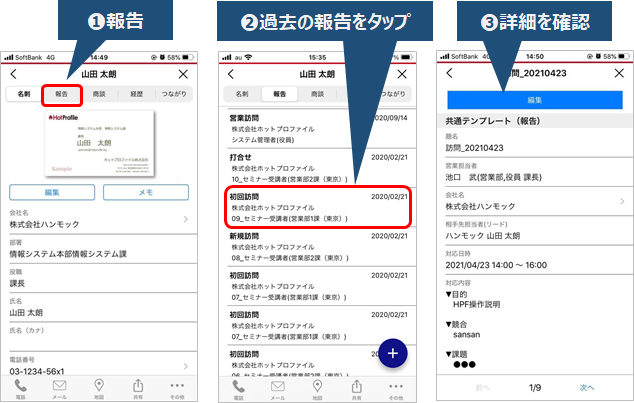Tap mail icon in second screen bottom bar

tap(278, 389)
